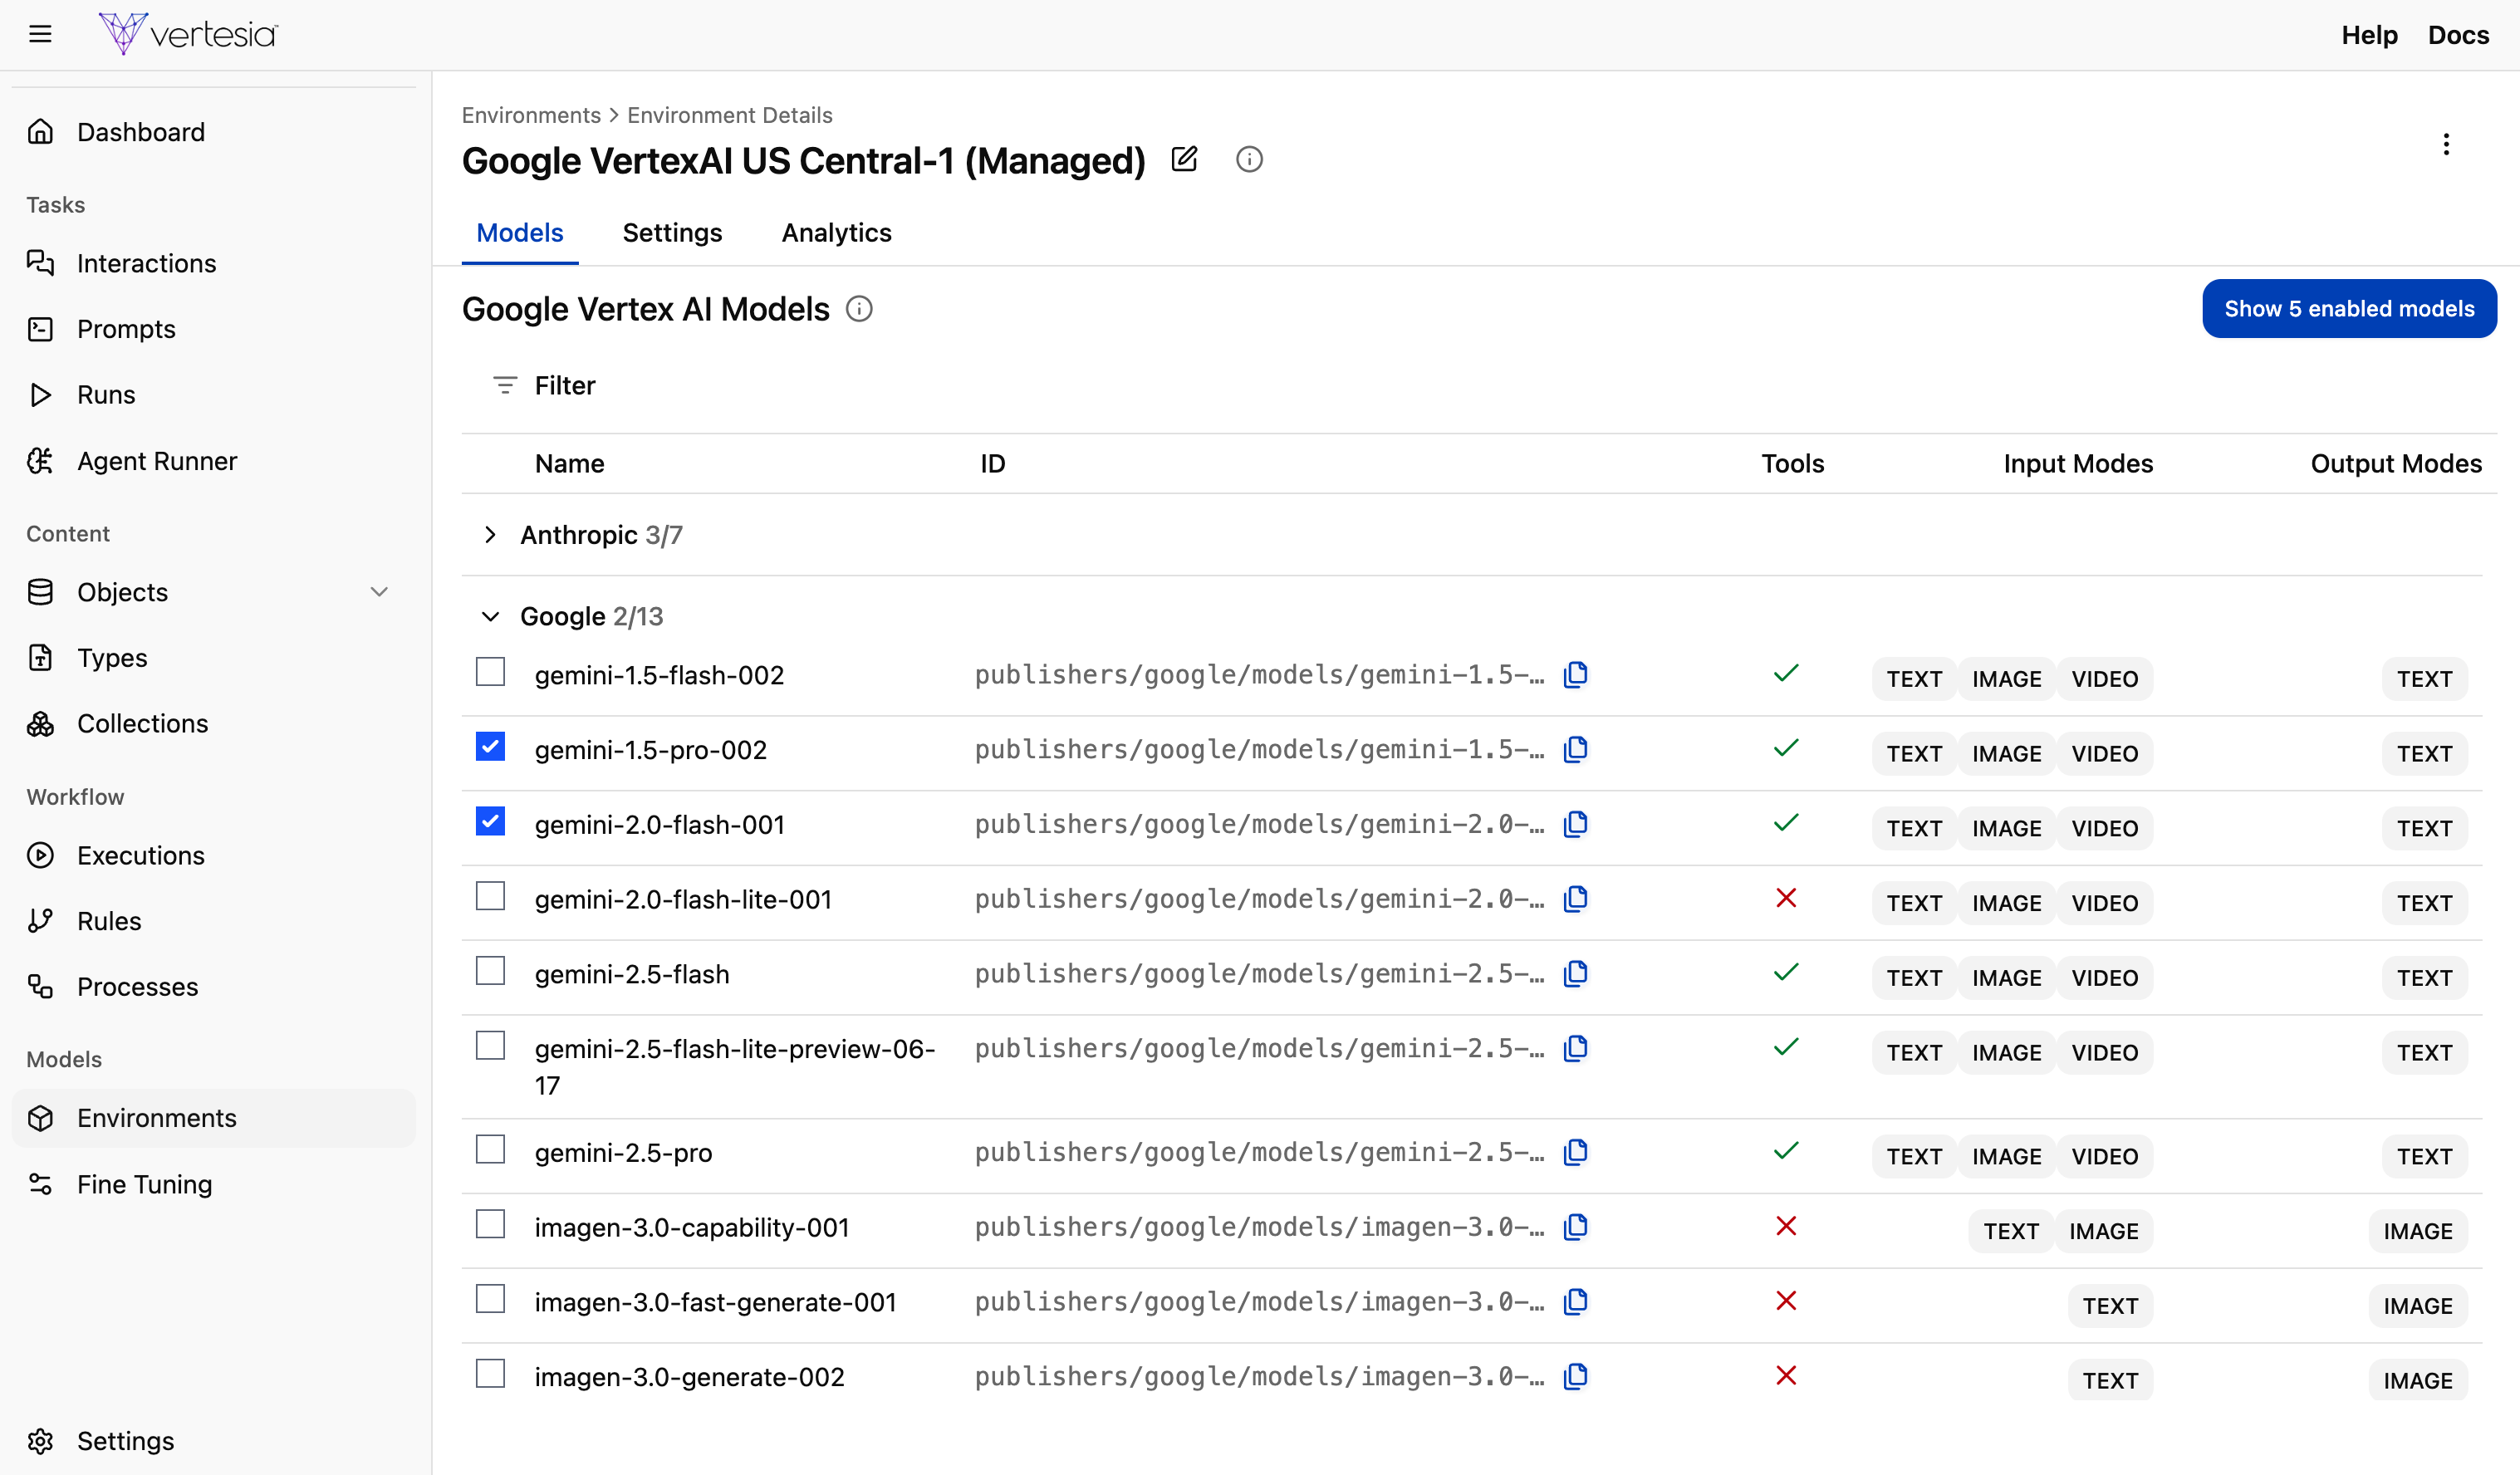Click the Interactions chat icon in sidebar
The height and width of the screenshot is (1475, 2520).
pyautogui.click(x=40, y=263)
